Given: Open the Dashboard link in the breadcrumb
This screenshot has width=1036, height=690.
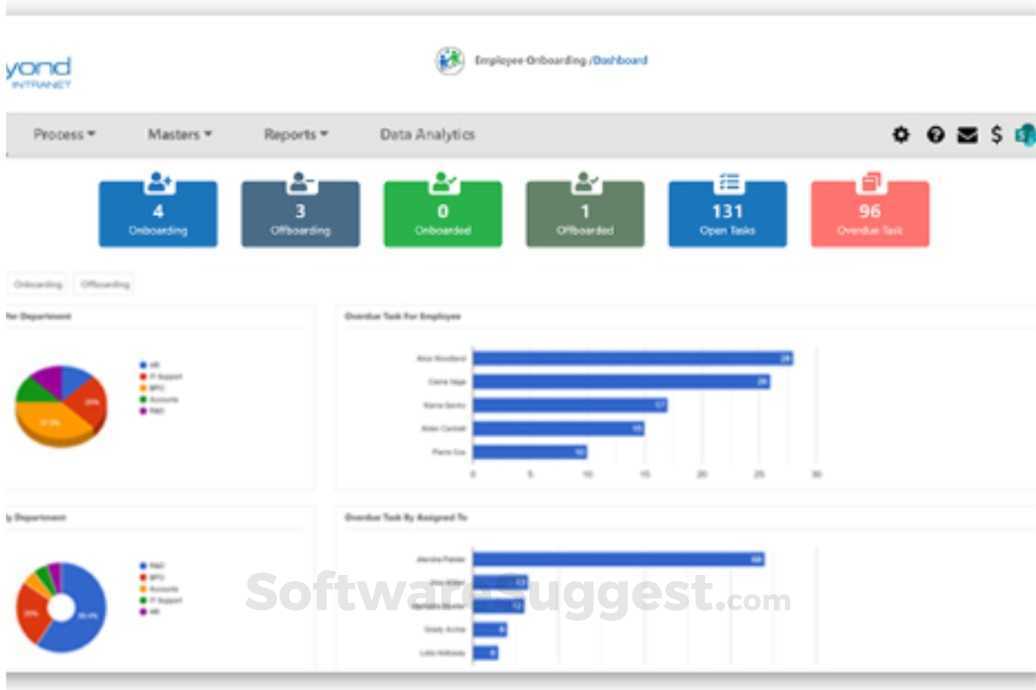Looking at the screenshot, I should point(622,60).
